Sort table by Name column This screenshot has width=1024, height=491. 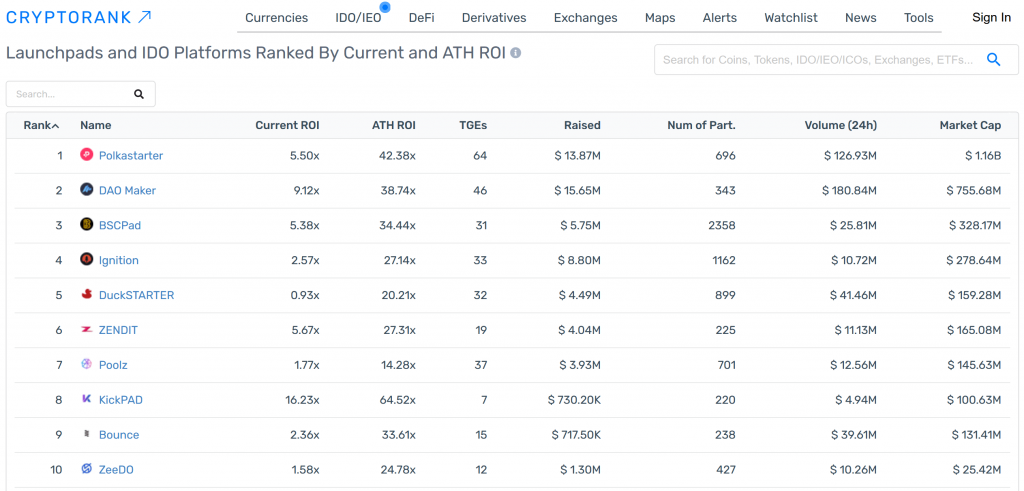click(x=95, y=125)
